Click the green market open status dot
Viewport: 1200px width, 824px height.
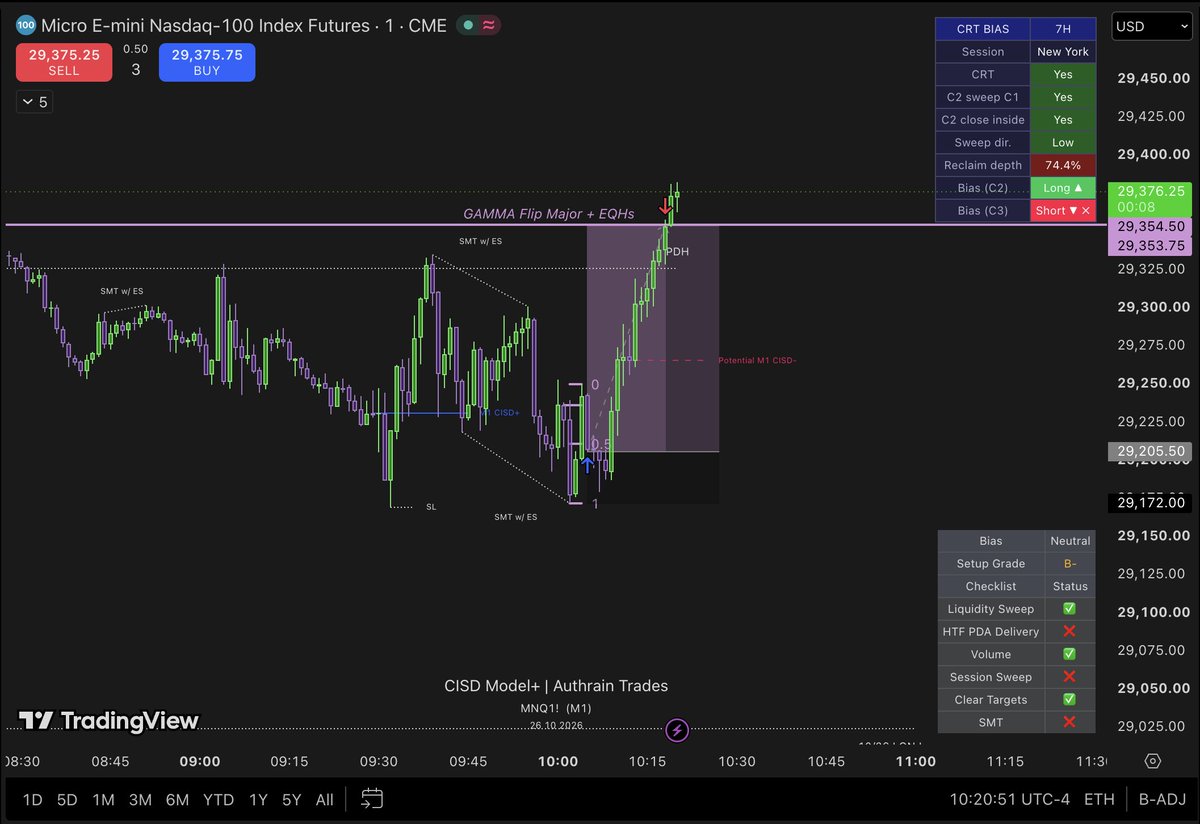(467, 26)
